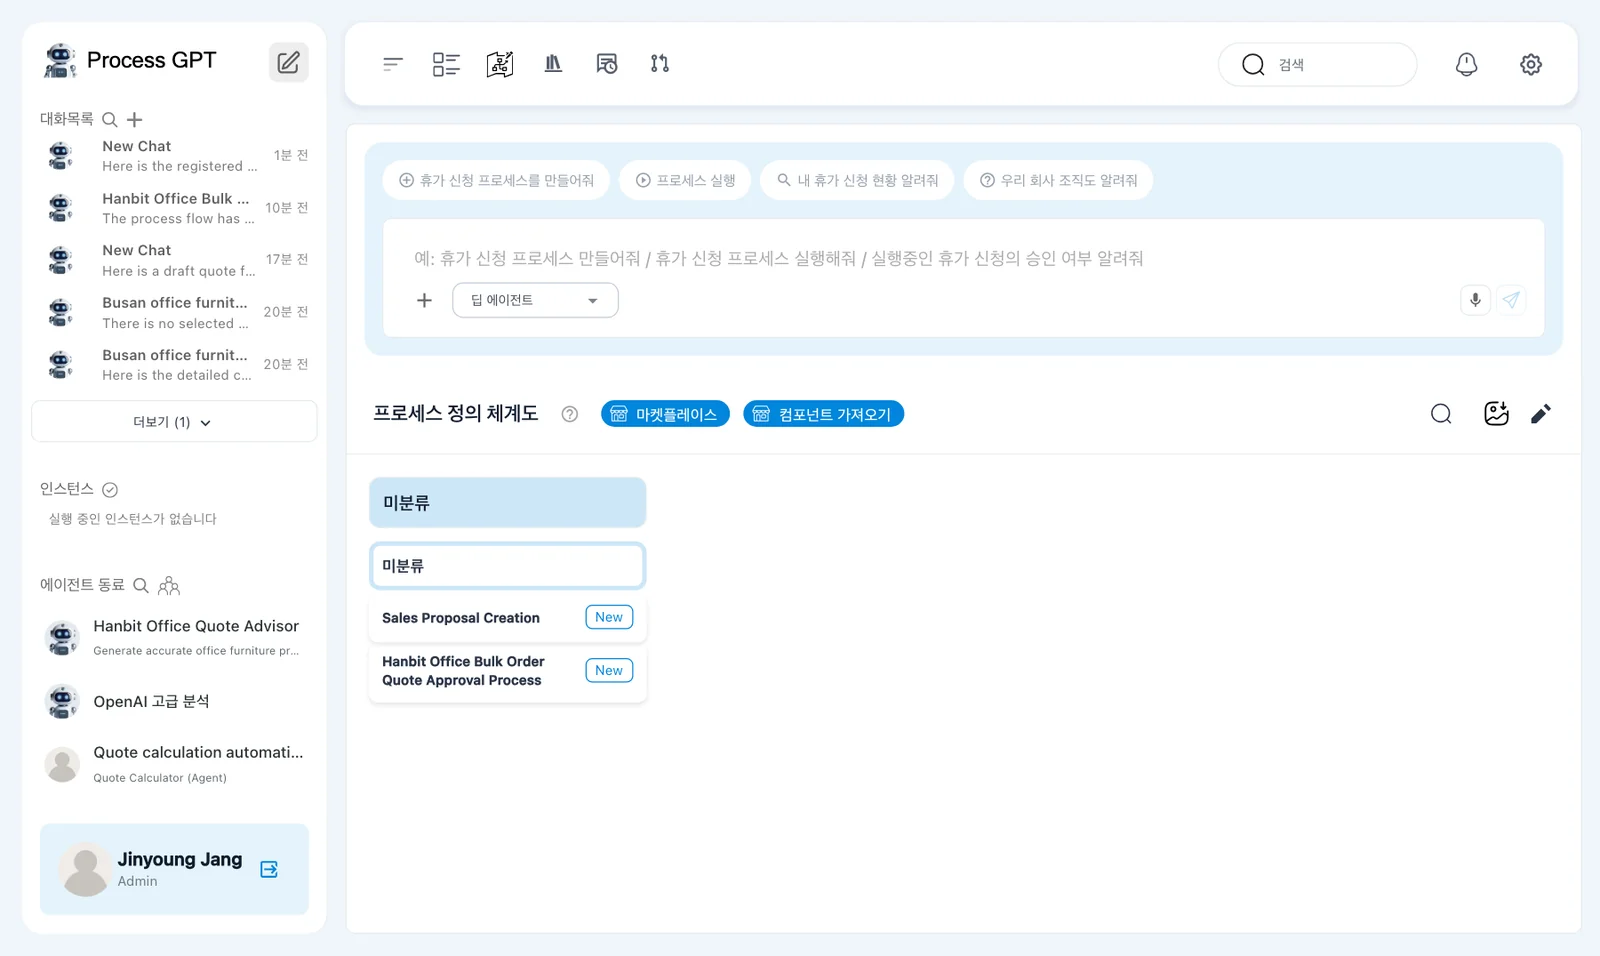Image resolution: width=1600 pixels, height=956 pixels.
Task: Open Jinyoung Jang Admin profile card
Action: (x=174, y=869)
